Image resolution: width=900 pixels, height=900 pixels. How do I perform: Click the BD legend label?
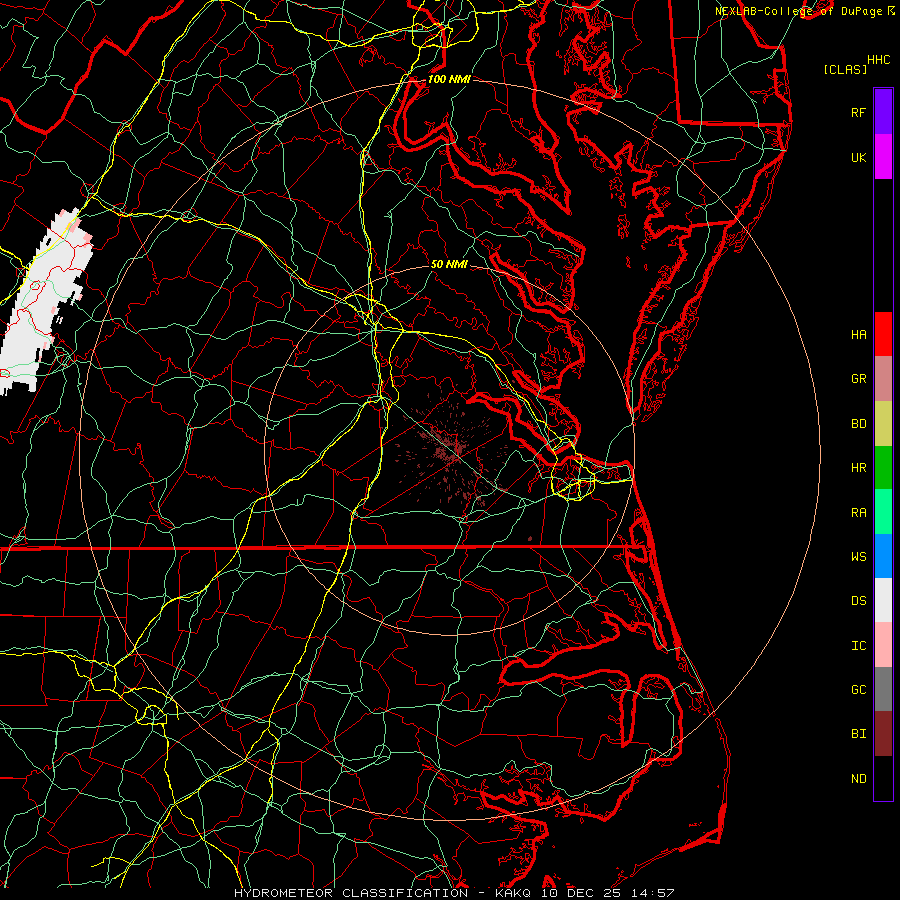coord(858,424)
